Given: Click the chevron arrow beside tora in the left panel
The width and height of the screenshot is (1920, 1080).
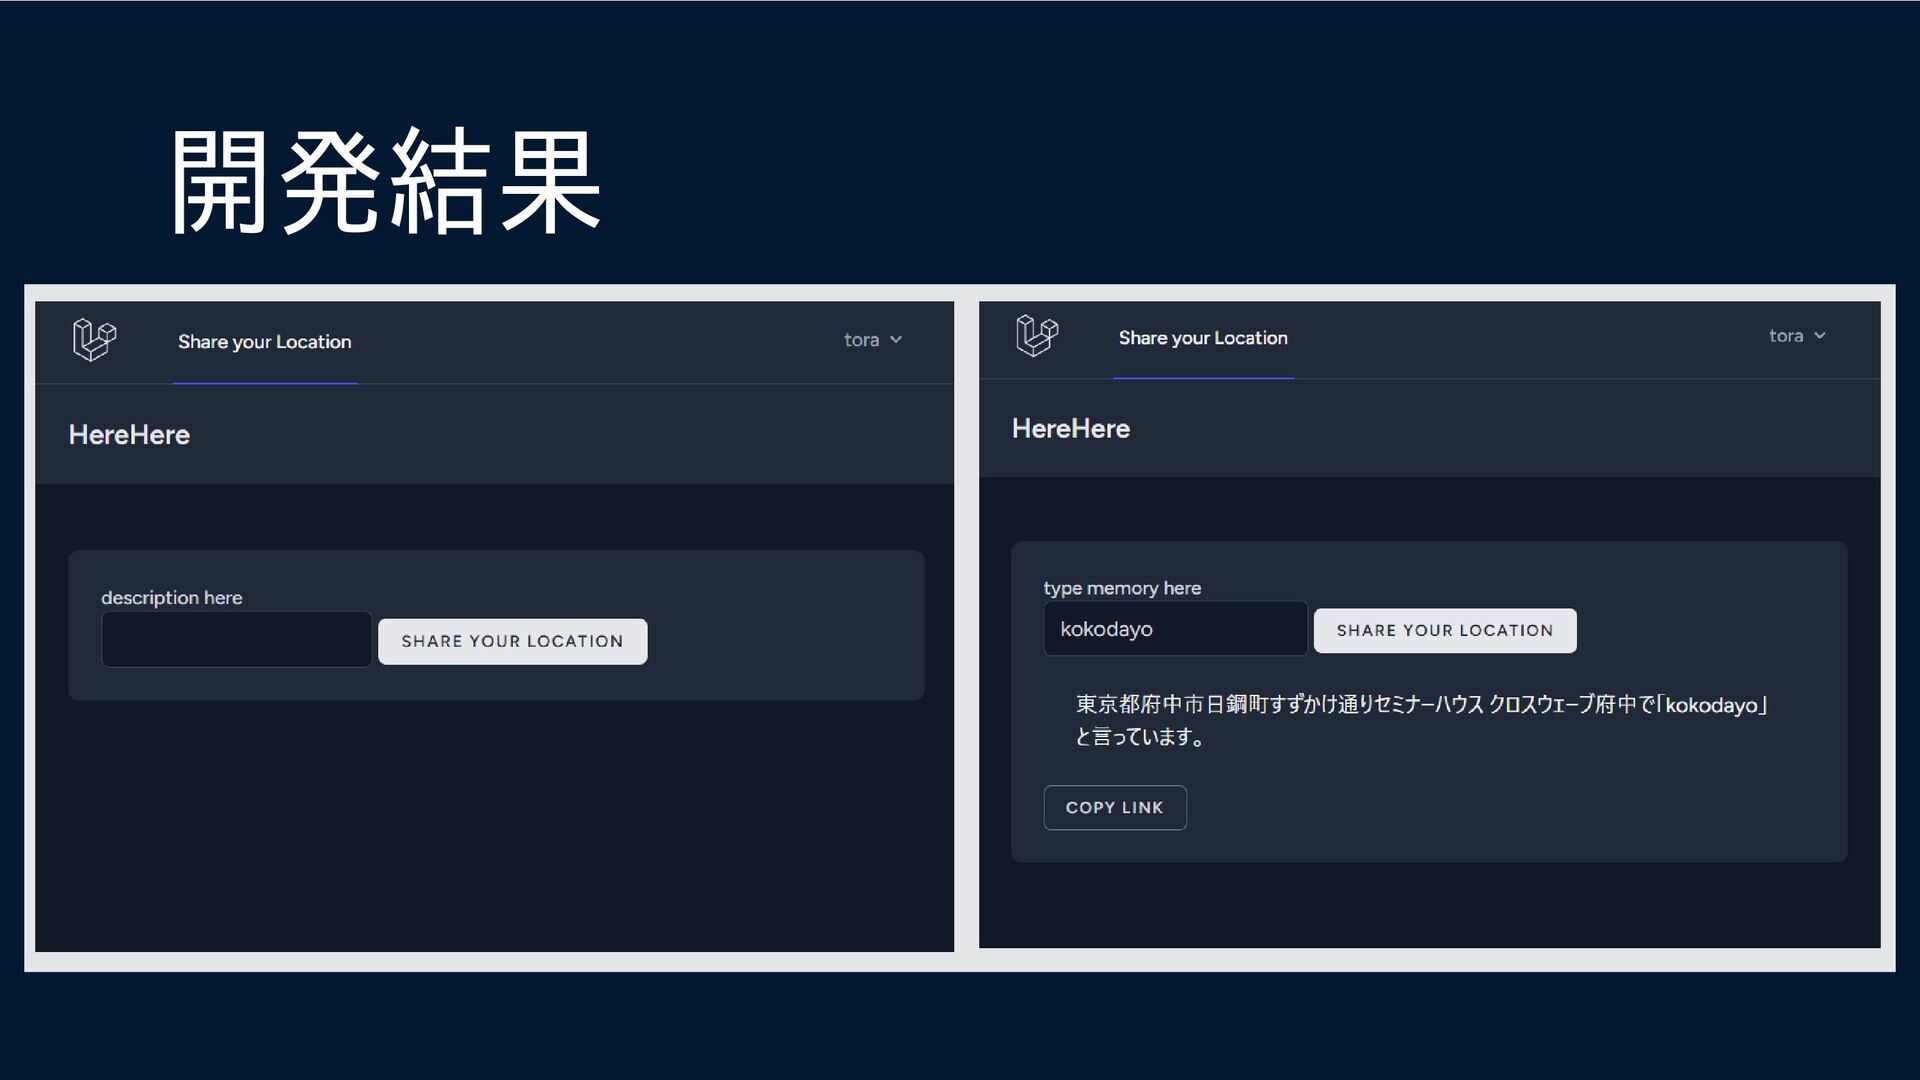Looking at the screenshot, I should [896, 340].
